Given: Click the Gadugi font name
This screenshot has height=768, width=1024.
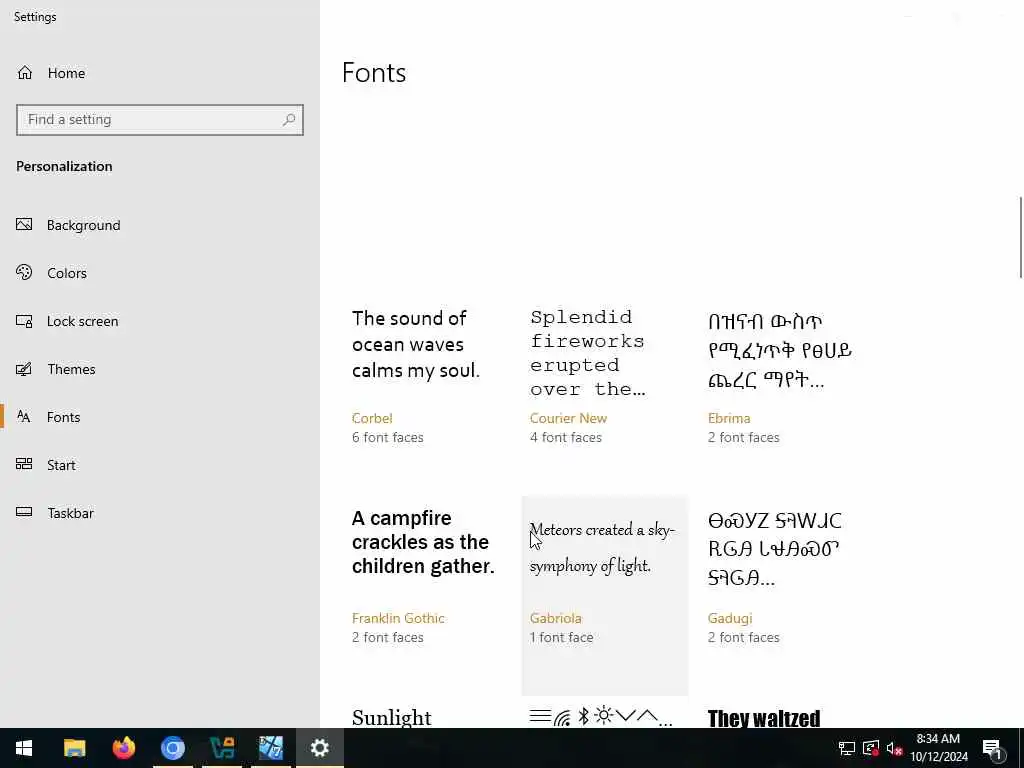Looking at the screenshot, I should (x=730, y=618).
